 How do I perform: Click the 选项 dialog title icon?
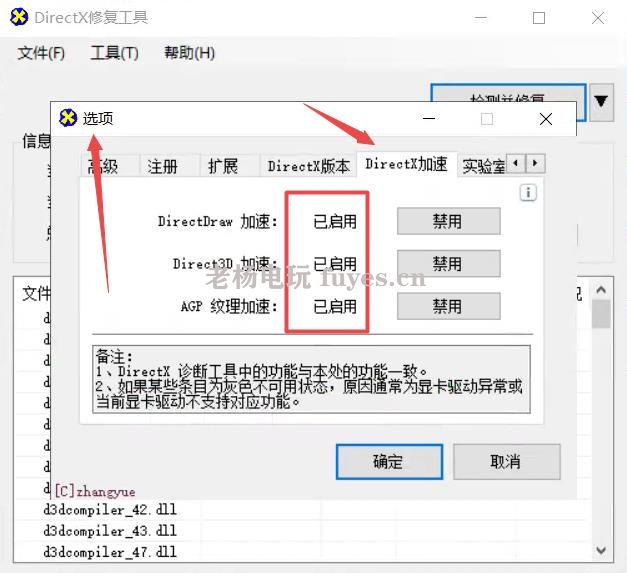point(68,118)
